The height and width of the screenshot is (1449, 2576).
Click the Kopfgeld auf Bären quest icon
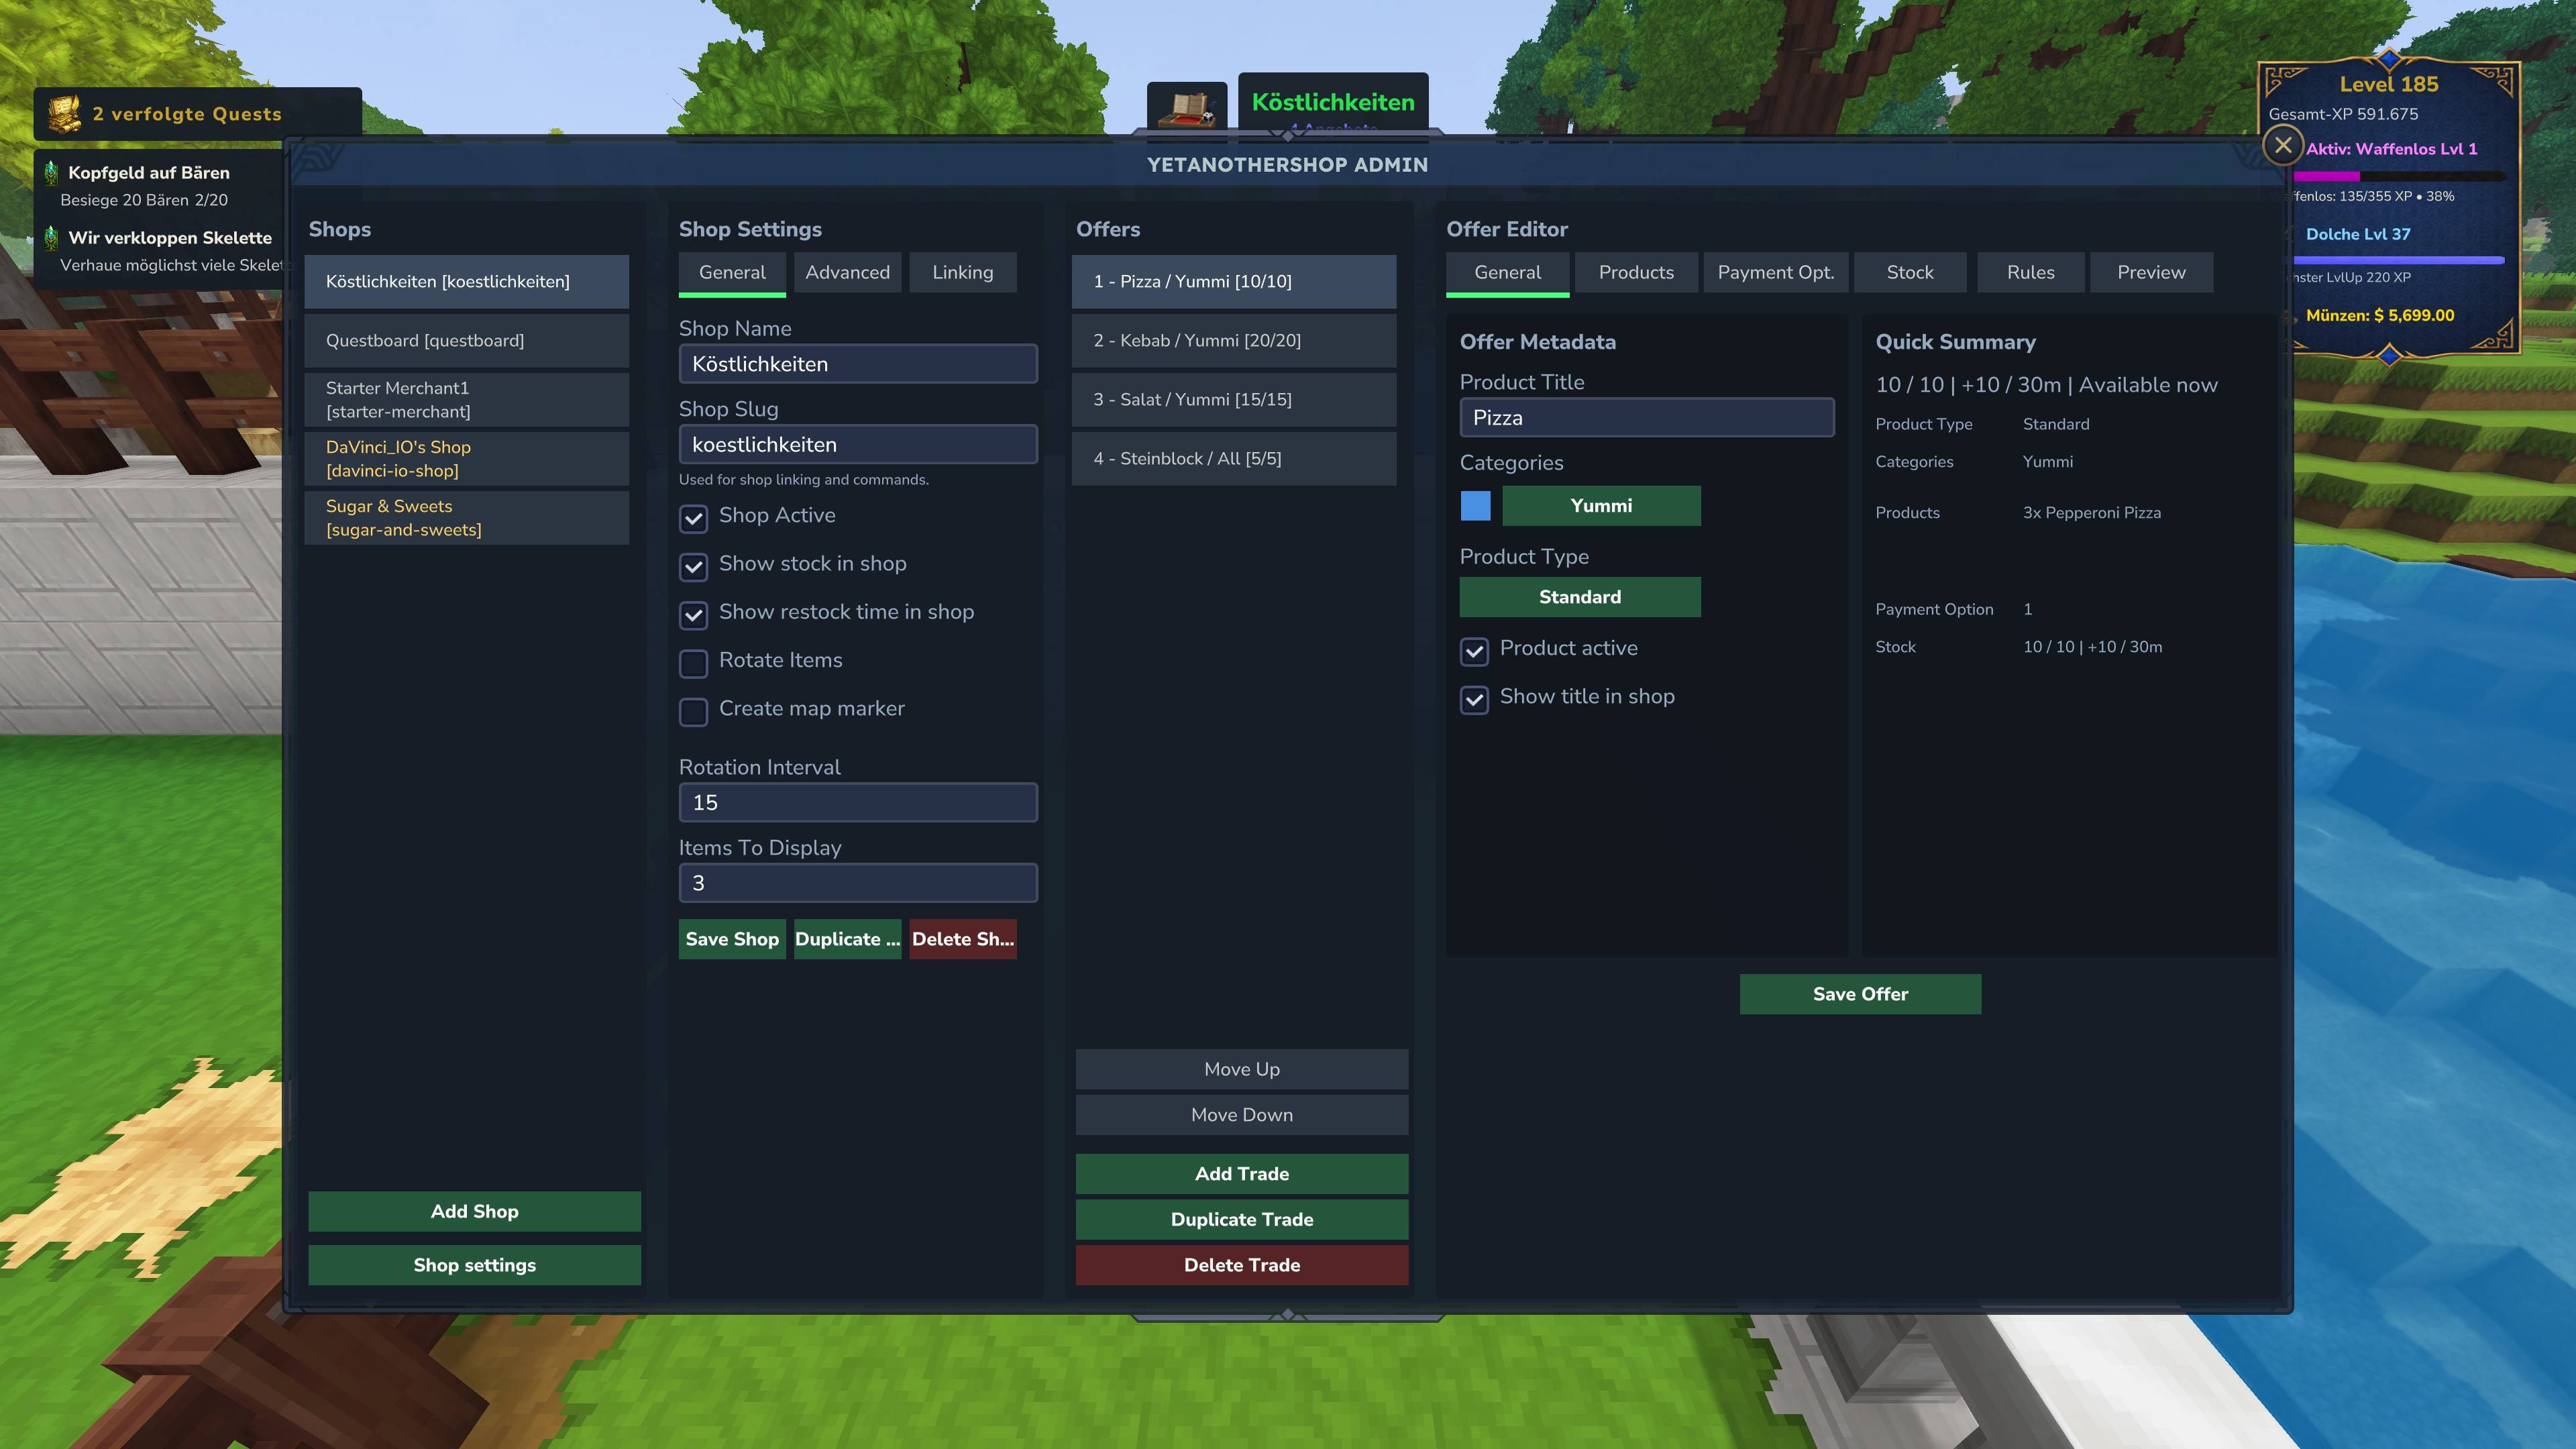[x=51, y=173]
